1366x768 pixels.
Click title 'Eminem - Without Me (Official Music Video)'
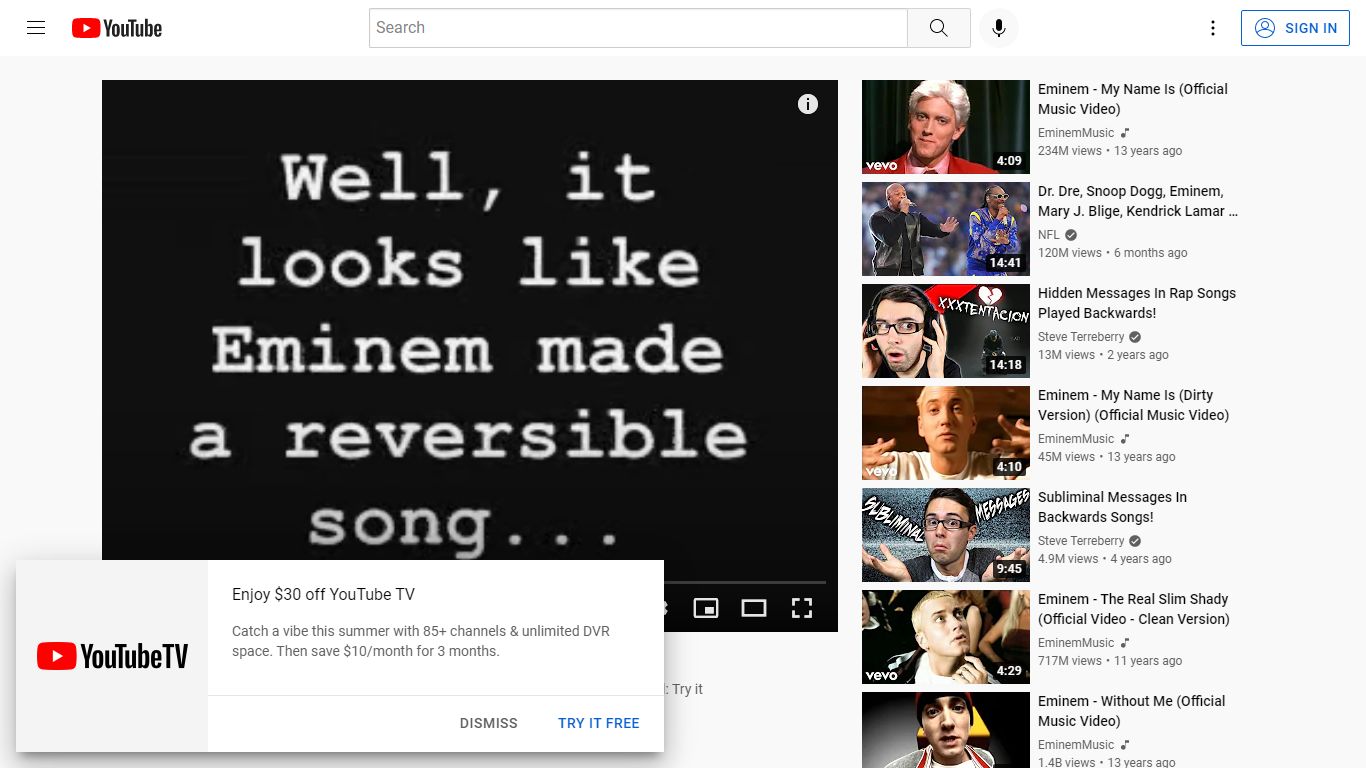coord(1132,711)
